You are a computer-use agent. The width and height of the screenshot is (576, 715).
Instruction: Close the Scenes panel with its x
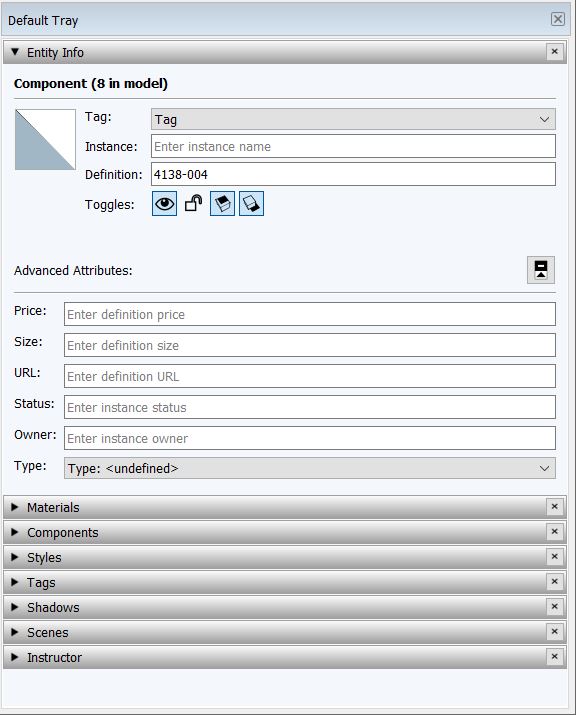pyautogui.click(x=555, y=632)
